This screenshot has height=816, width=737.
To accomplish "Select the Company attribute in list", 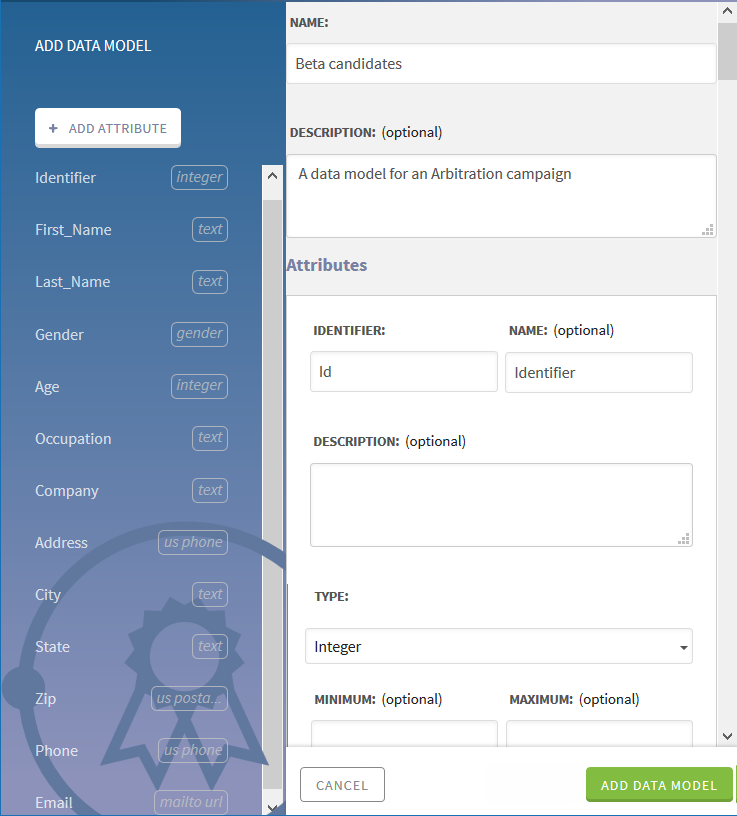I will click(x=67, y=491).
